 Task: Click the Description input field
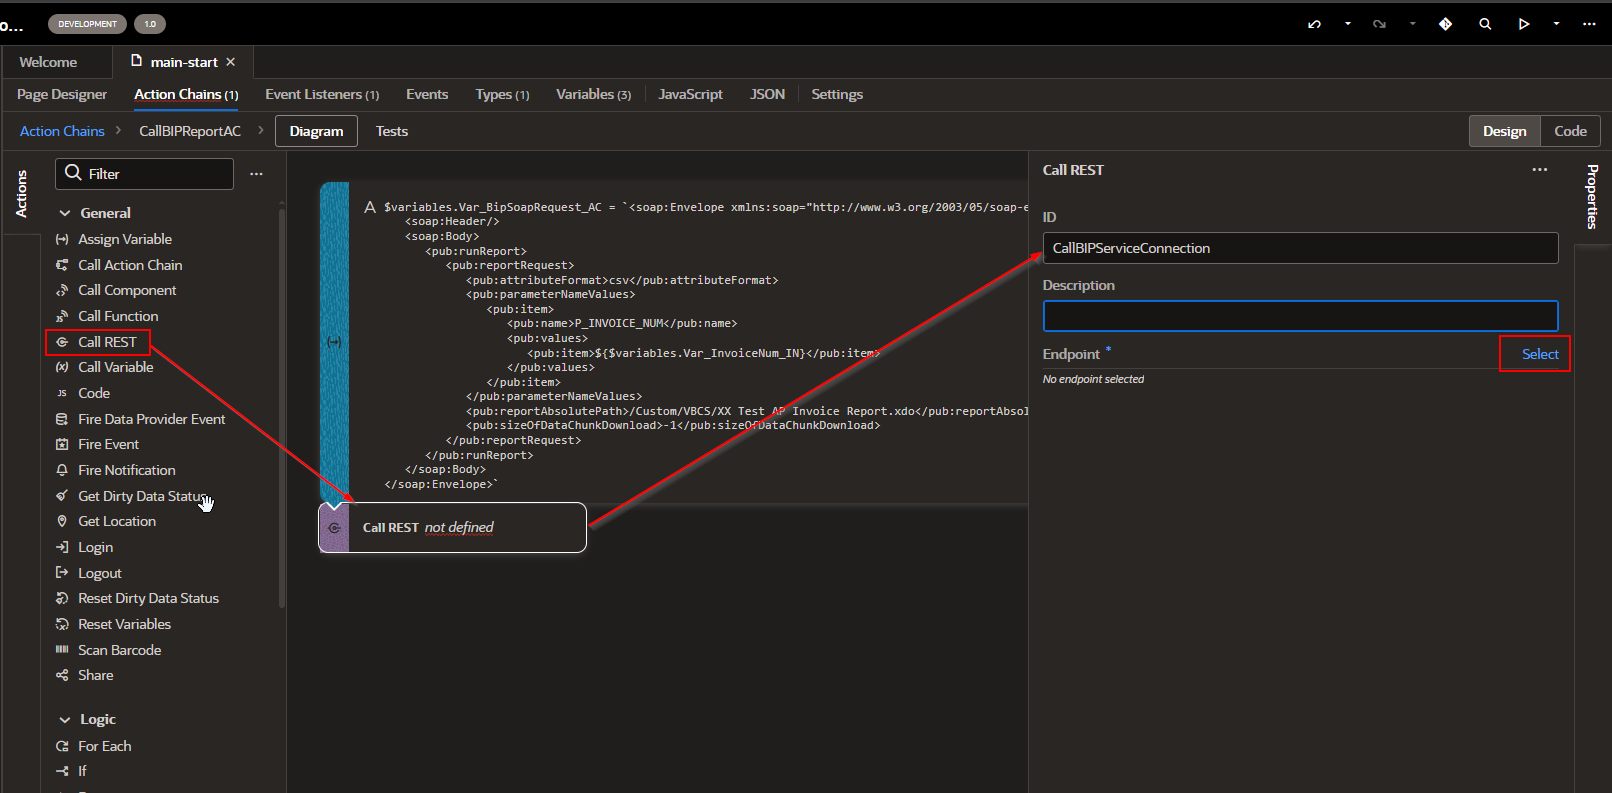pos(1300,316)
